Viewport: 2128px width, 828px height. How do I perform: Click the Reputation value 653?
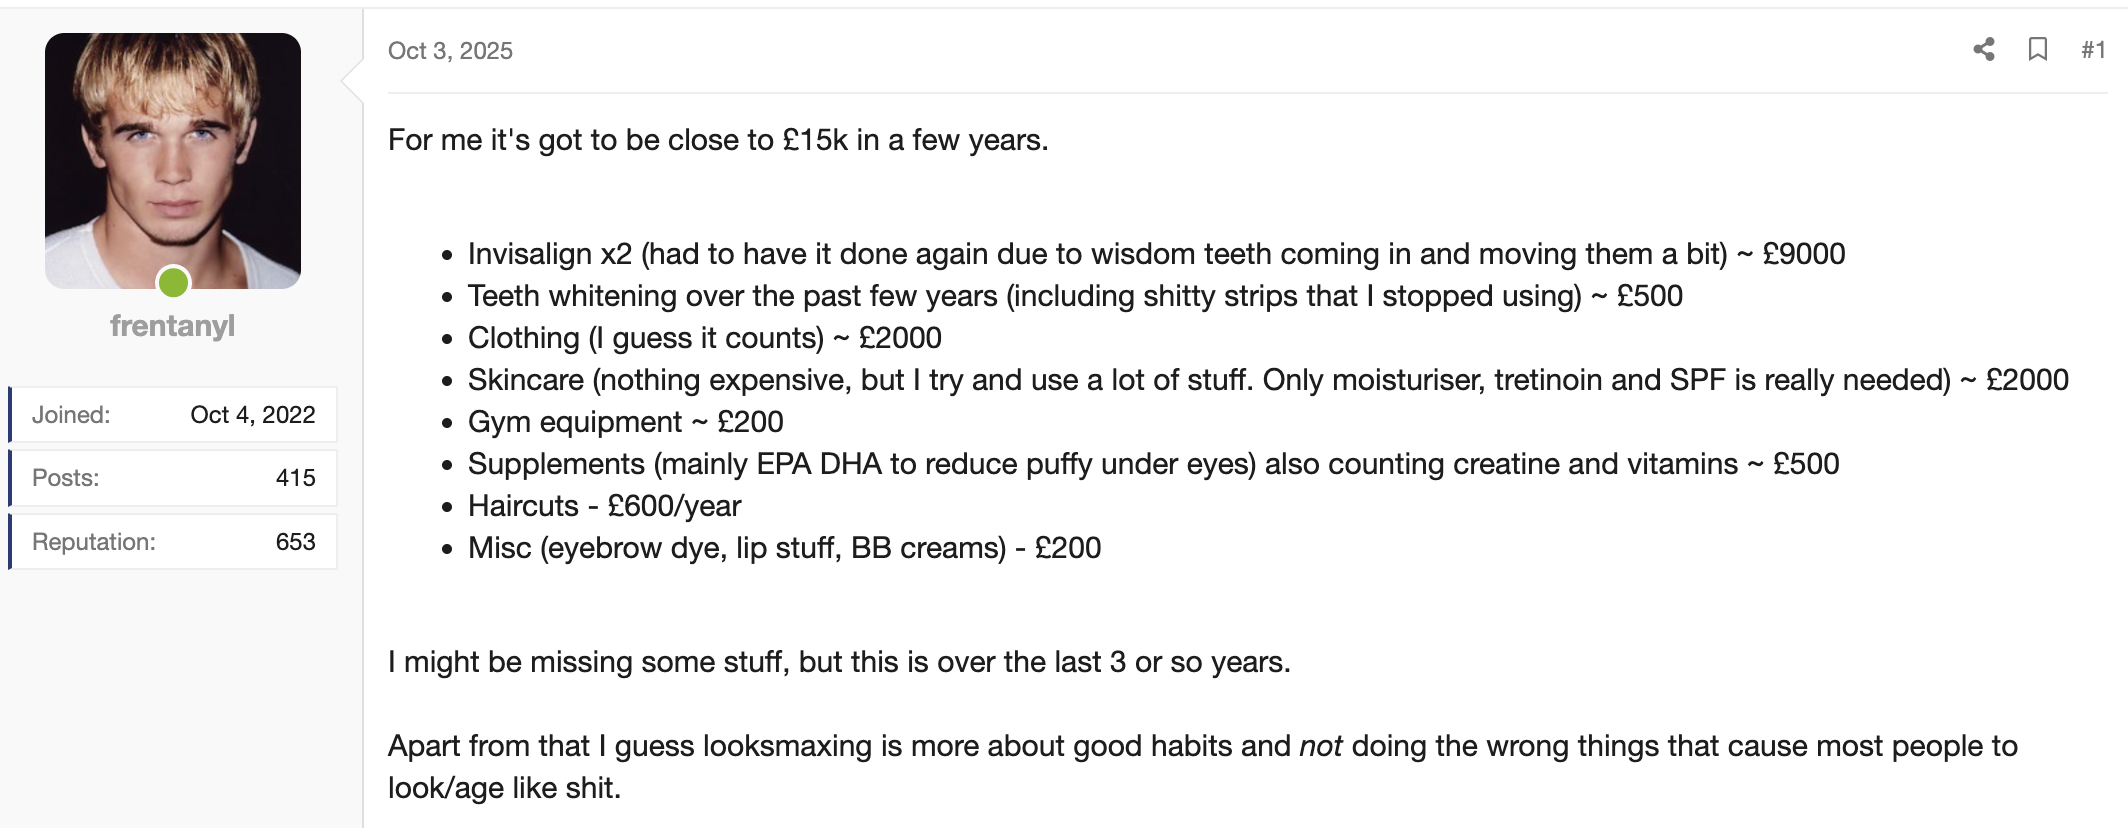pyautogui.click(x=295, y=542)
